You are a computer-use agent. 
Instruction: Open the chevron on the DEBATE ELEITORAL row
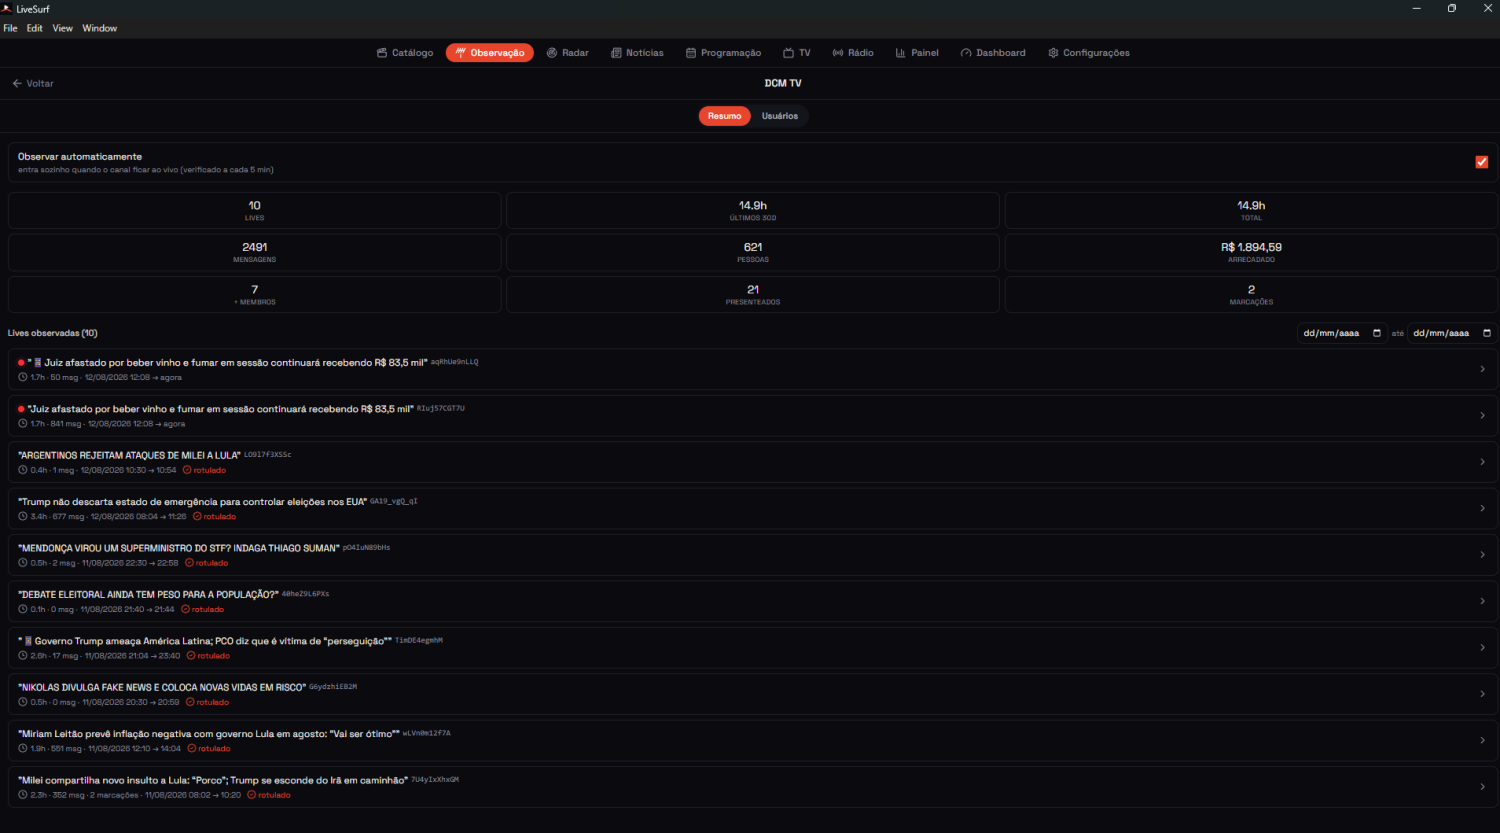click(1482, 601)
